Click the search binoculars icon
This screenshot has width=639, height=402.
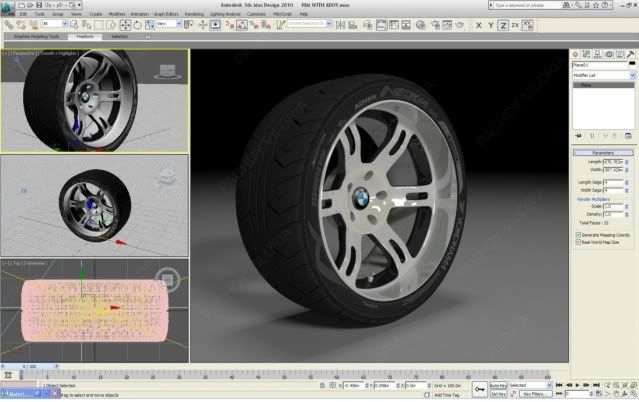566,5
